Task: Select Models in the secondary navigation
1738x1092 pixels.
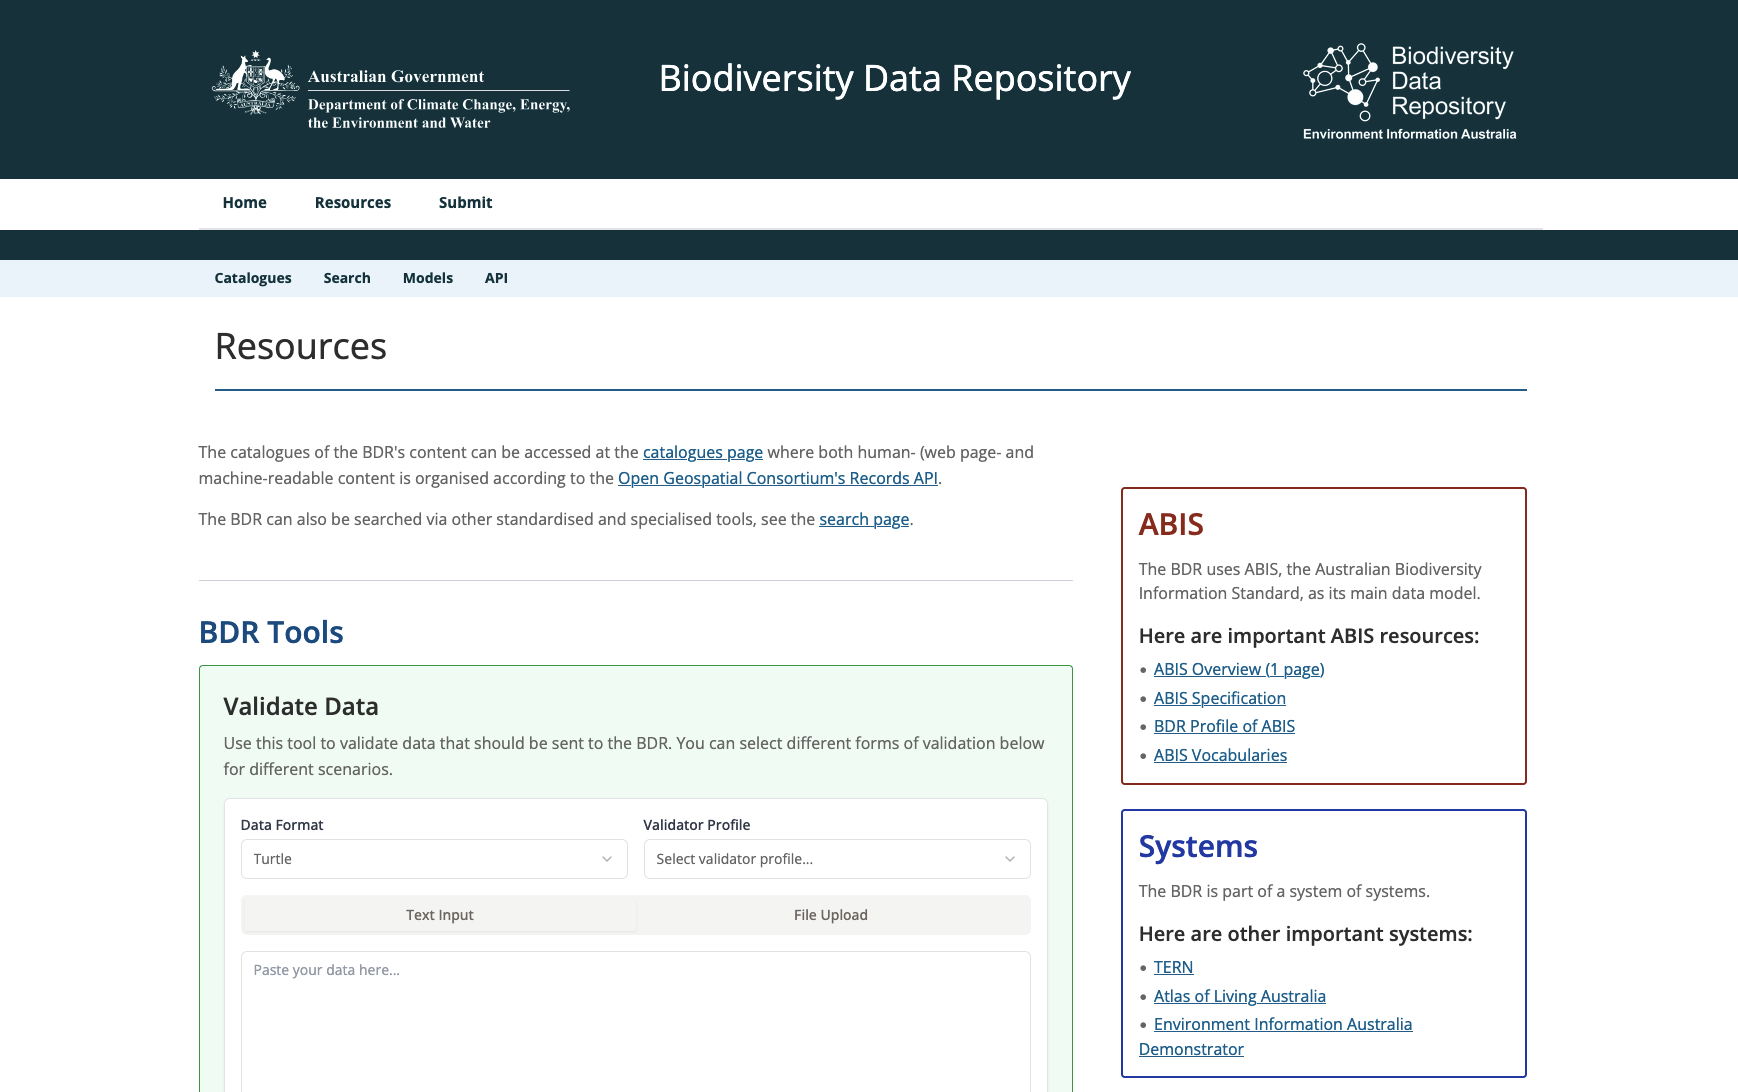Action: 428,278
